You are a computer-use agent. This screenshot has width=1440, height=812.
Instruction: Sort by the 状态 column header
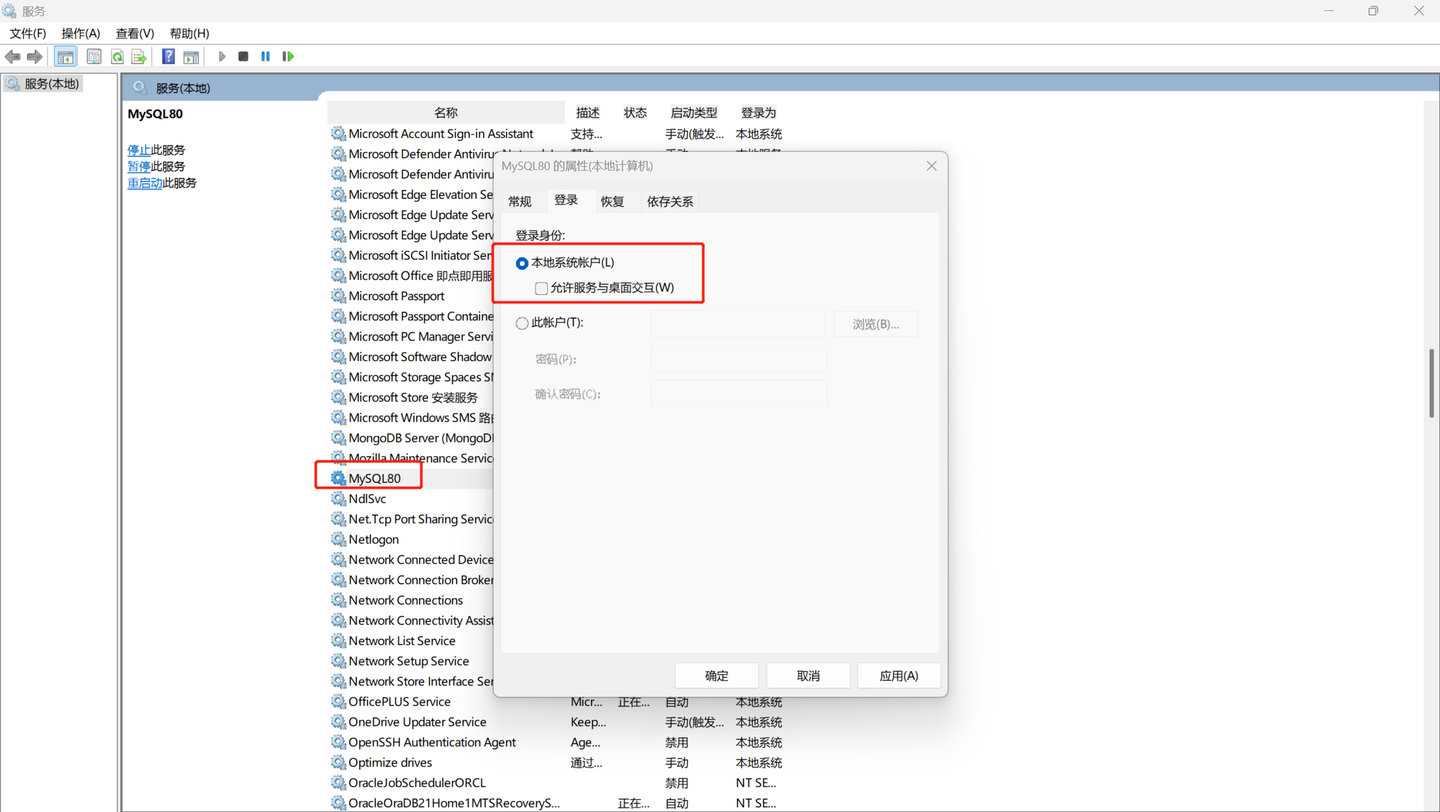point(635,113)
